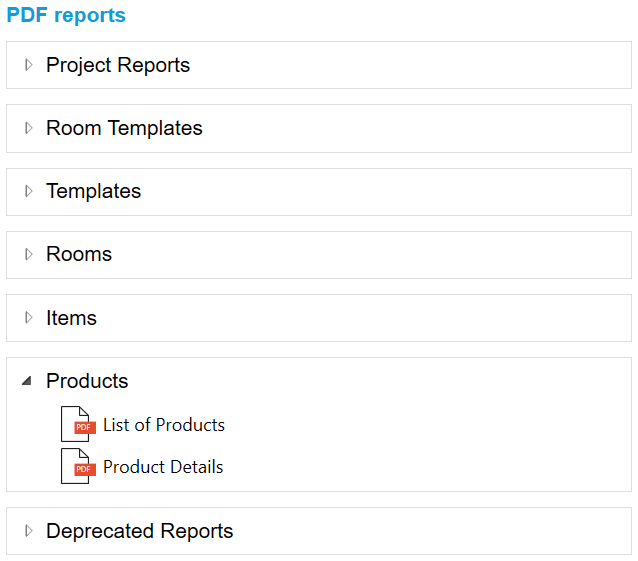Click the PDF icon beside List of Products
The width and height of the screenshot is (638, 561).
(77, 425)
